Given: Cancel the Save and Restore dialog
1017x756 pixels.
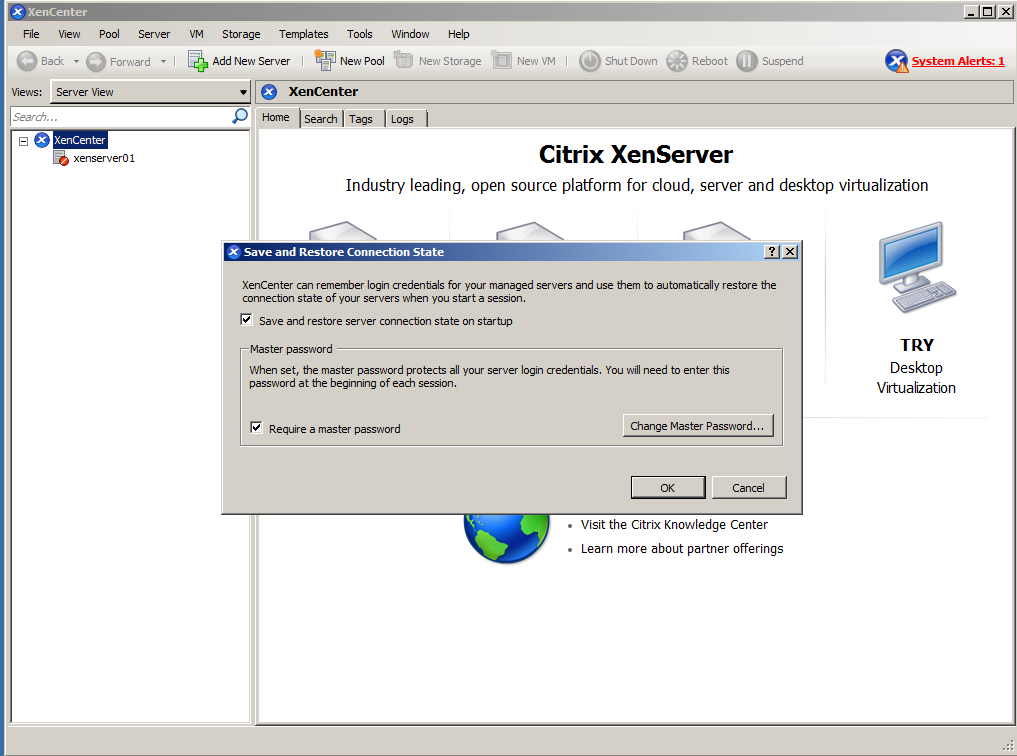Looking at the screenshot, I should (748, 488).
